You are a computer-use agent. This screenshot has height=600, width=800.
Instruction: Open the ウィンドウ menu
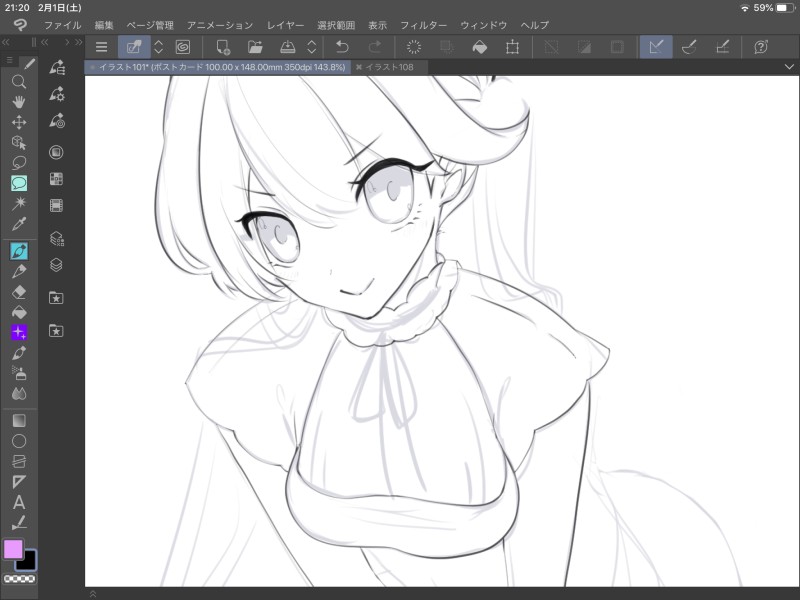[x=484, y=25]
